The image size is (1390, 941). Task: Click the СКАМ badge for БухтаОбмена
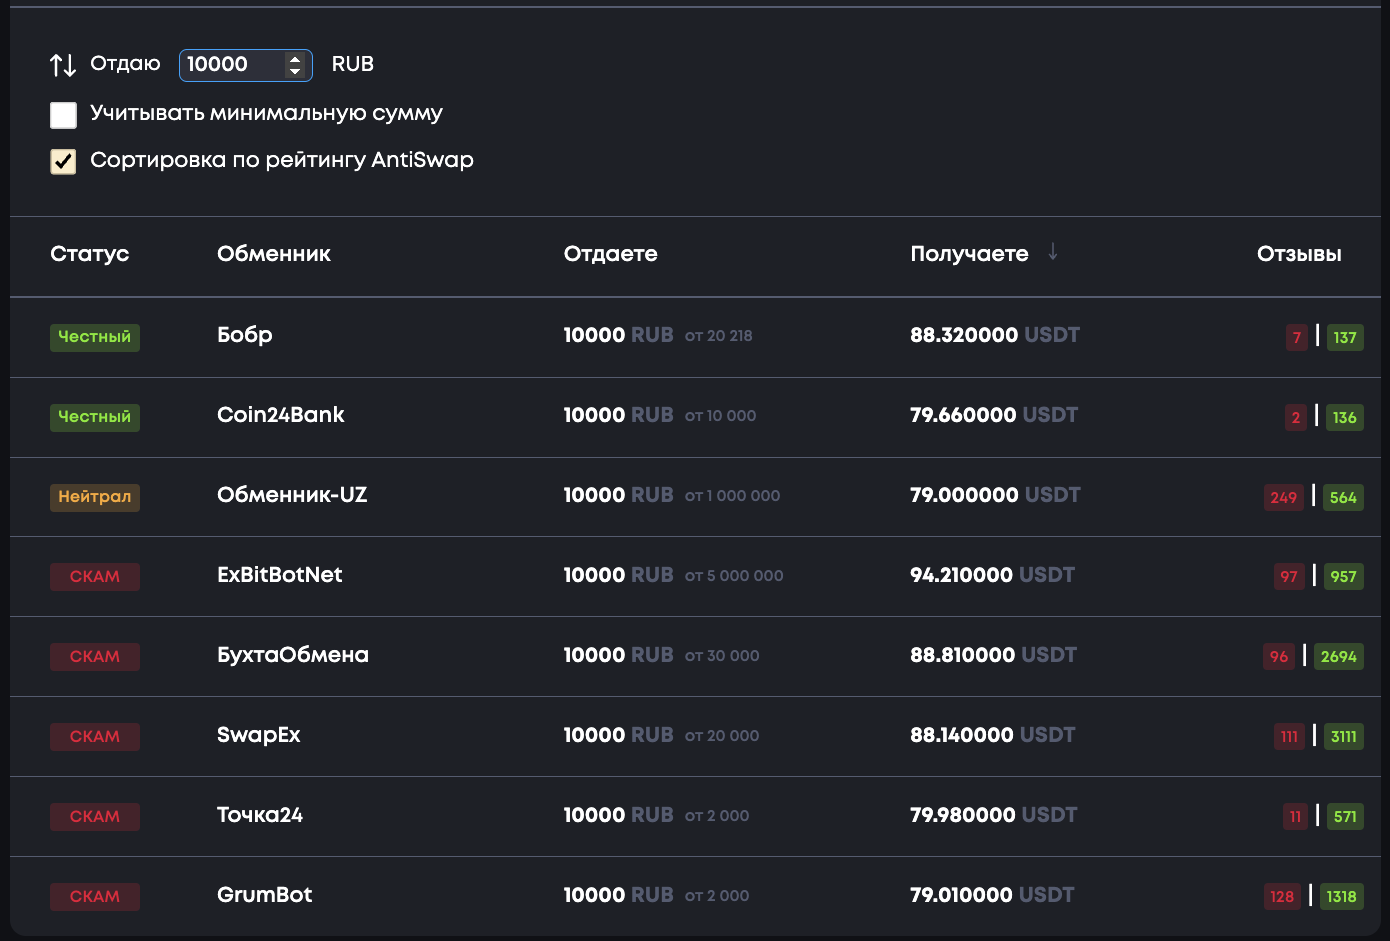coord(95,657)
